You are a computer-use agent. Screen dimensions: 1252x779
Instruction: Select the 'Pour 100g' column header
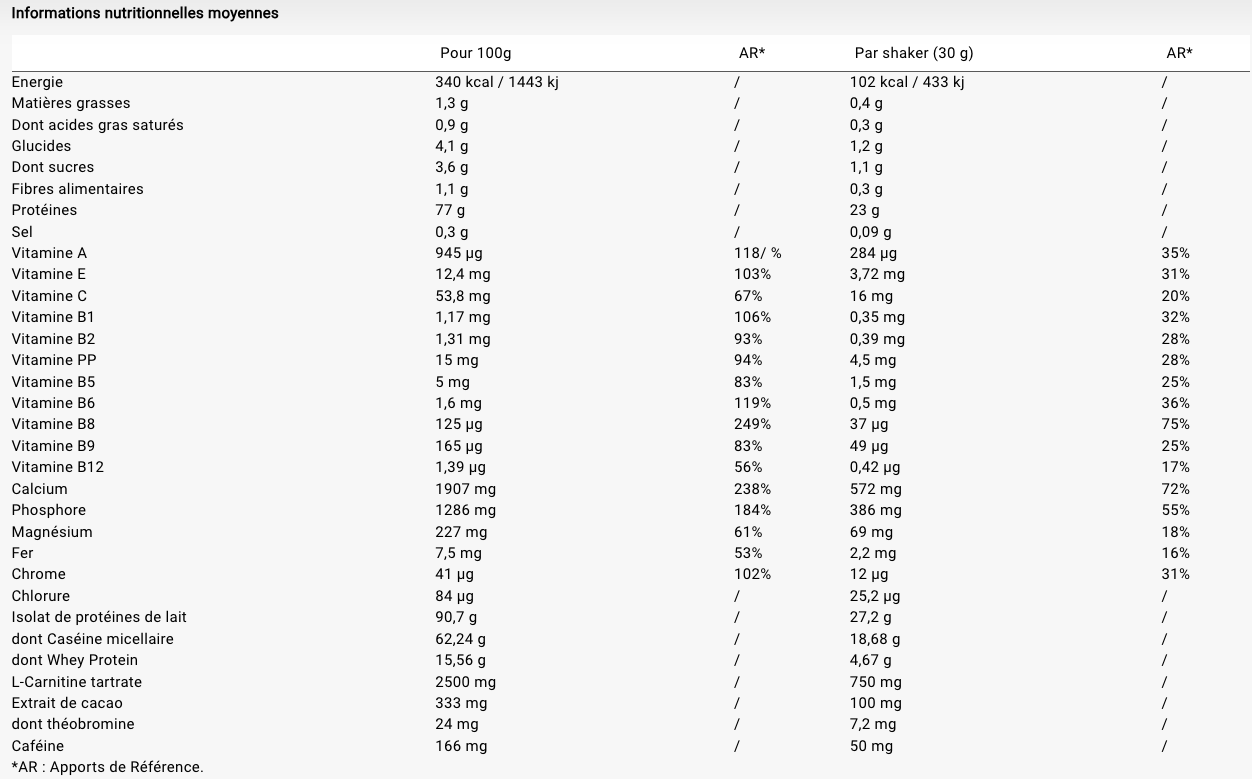point(475,53)
